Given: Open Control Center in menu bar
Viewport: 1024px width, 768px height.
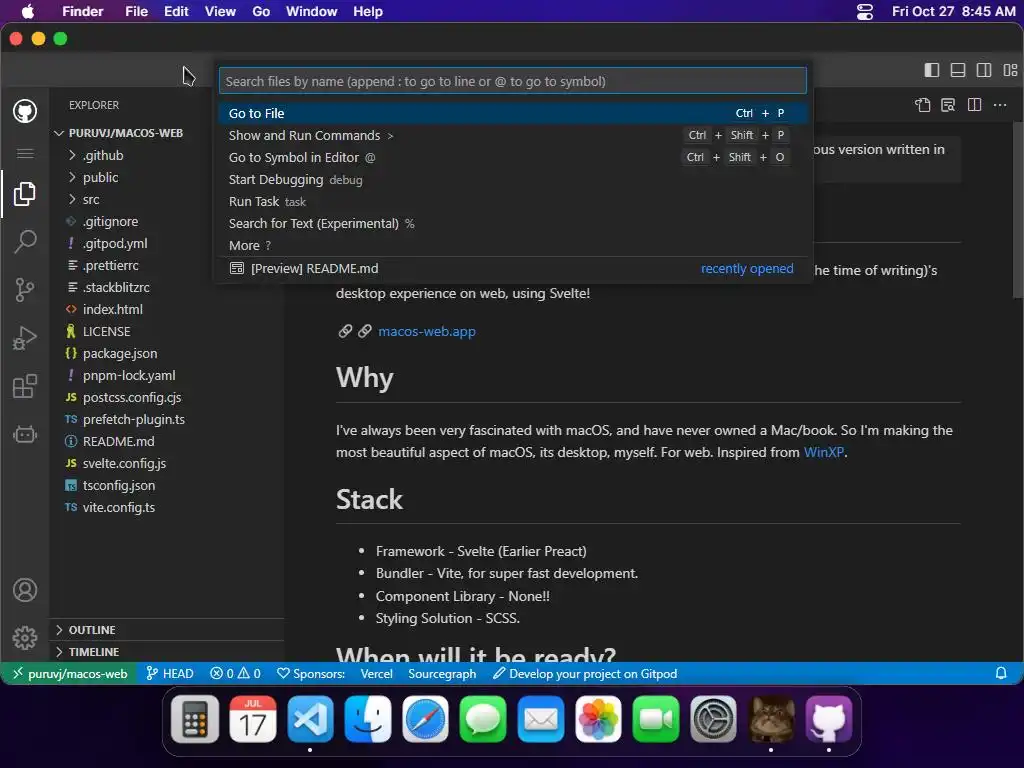Looking at the screenshot, I should [865, 12].
